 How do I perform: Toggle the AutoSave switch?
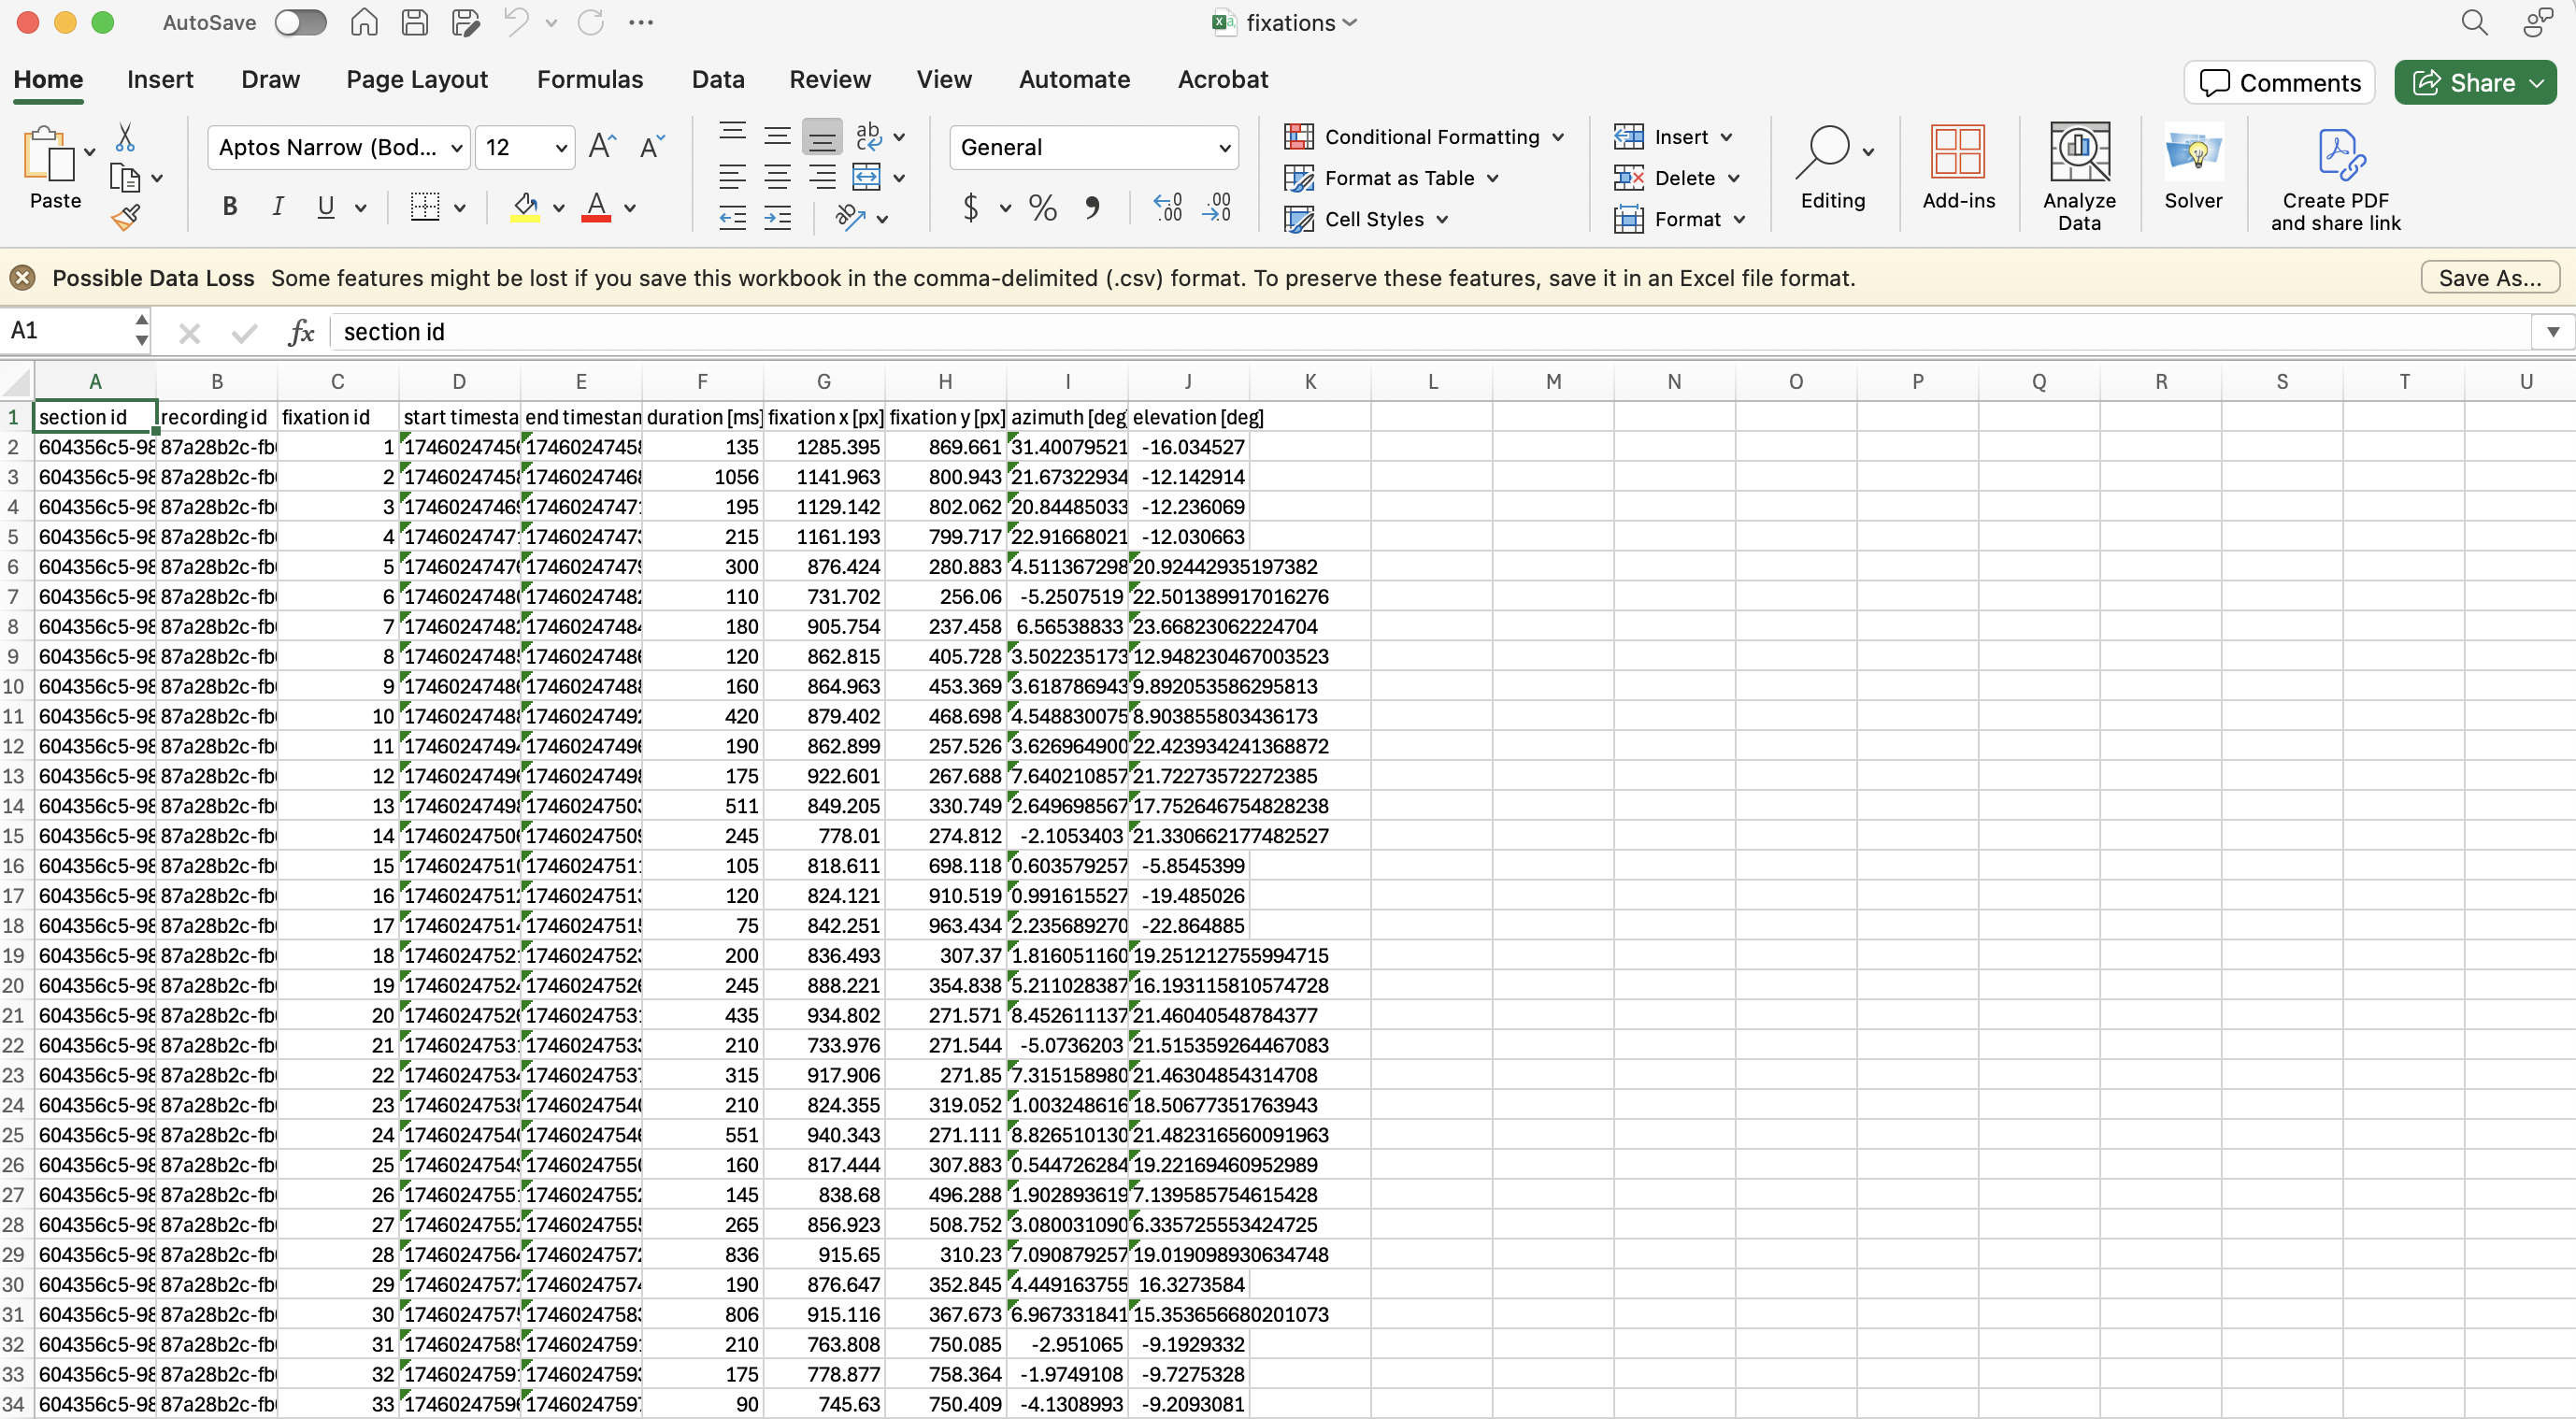coord(300,22)
